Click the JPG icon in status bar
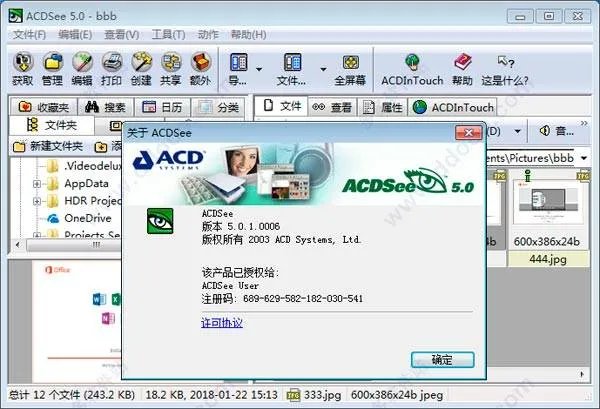The width and height of the screenshot is (600, 409). pos(293,396)
